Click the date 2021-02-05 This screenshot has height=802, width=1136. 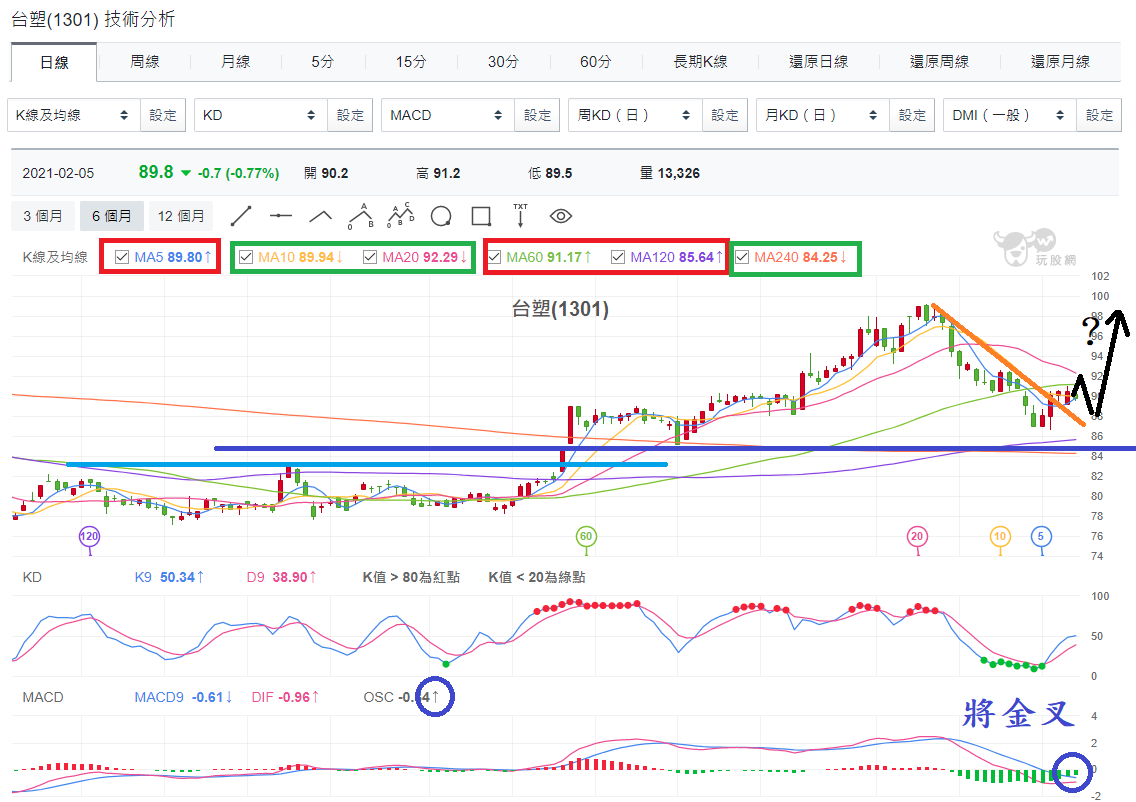coord(58,173)
